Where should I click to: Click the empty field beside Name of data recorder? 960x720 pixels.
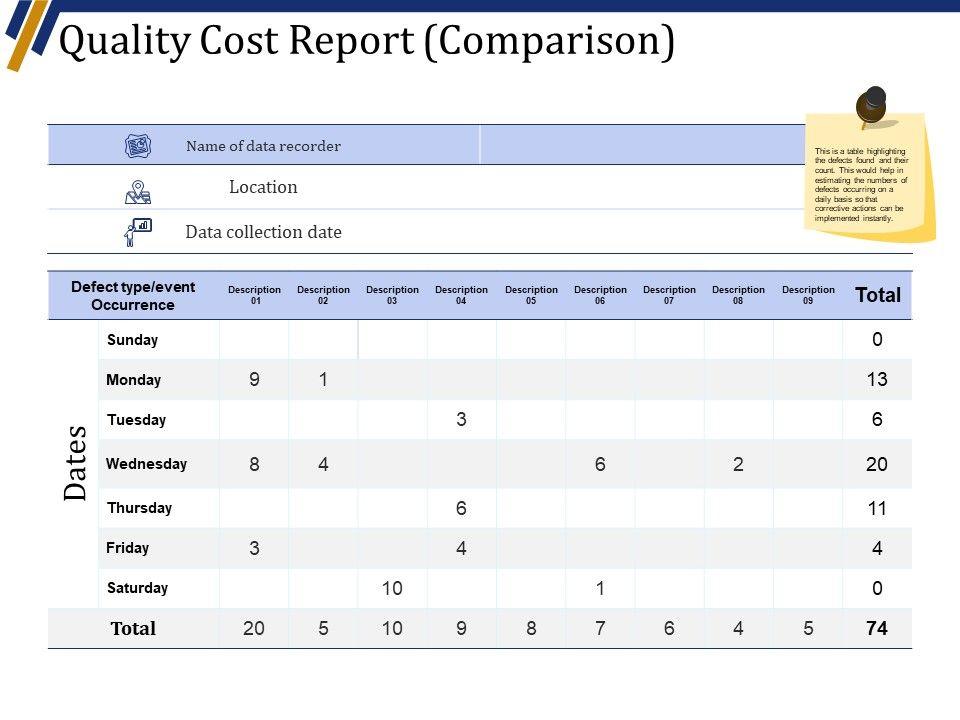[x=640, y=145]
